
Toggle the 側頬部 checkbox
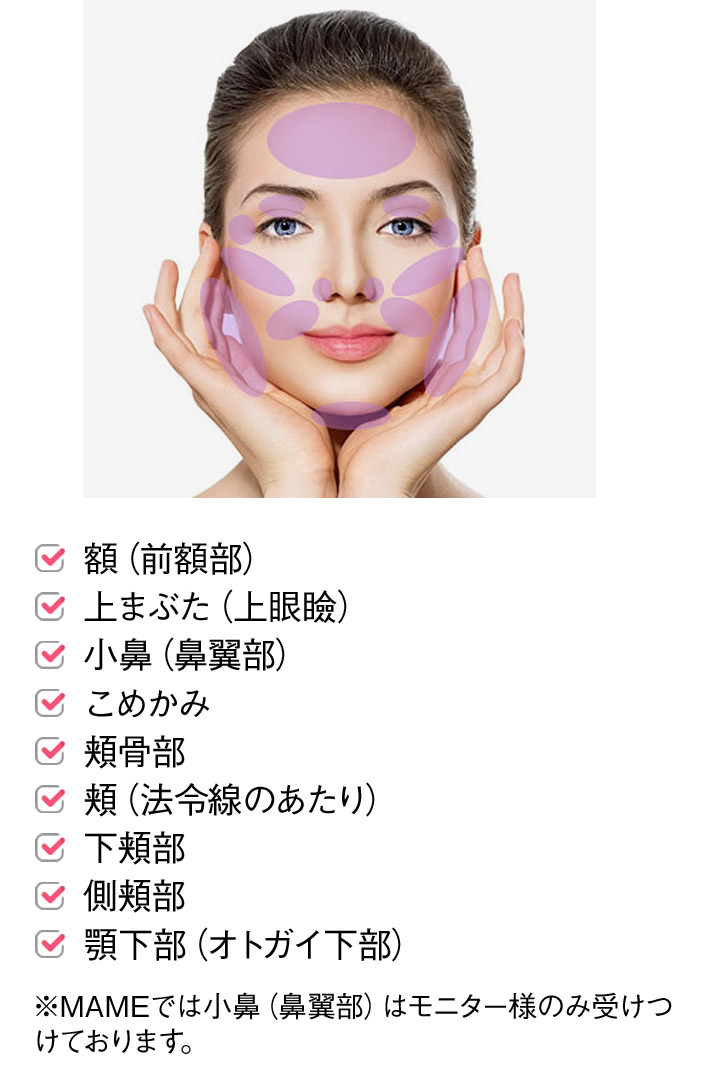49,896
